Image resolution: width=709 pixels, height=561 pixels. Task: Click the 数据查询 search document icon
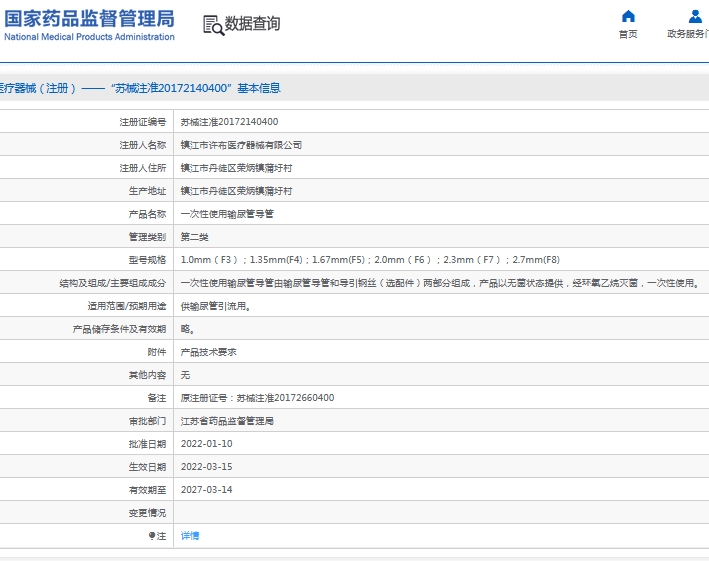[213, 25]
